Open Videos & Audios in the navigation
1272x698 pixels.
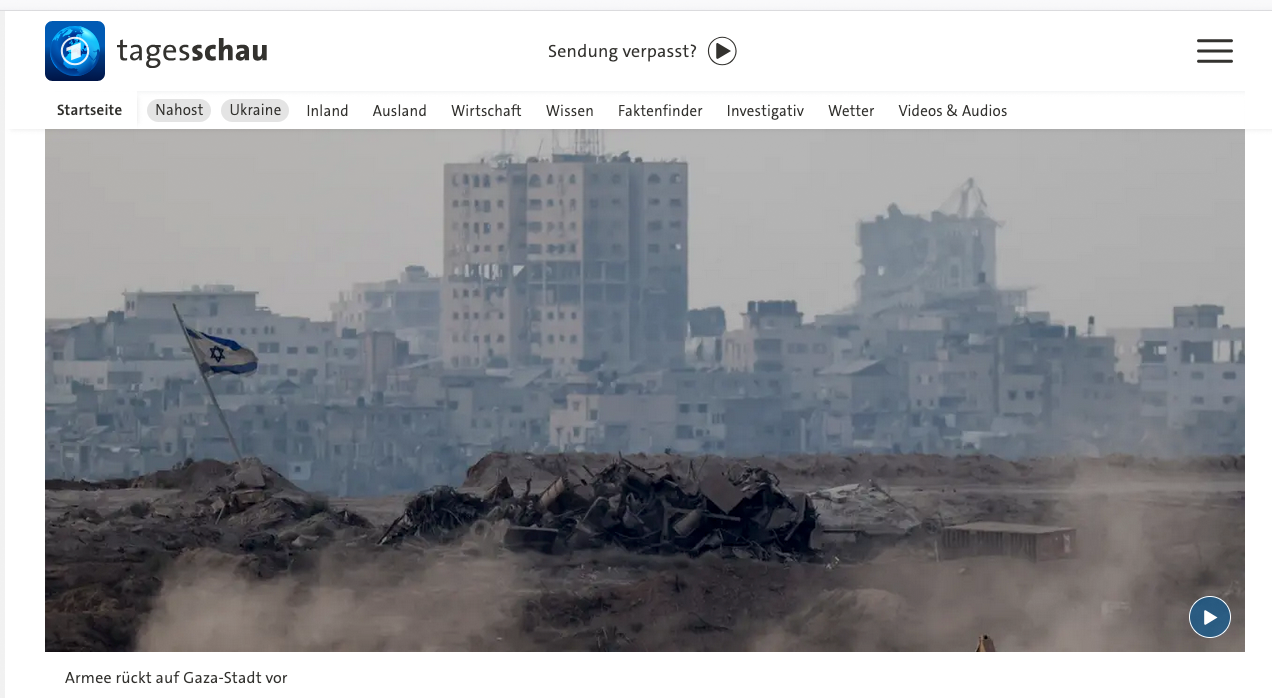point(952,111)
